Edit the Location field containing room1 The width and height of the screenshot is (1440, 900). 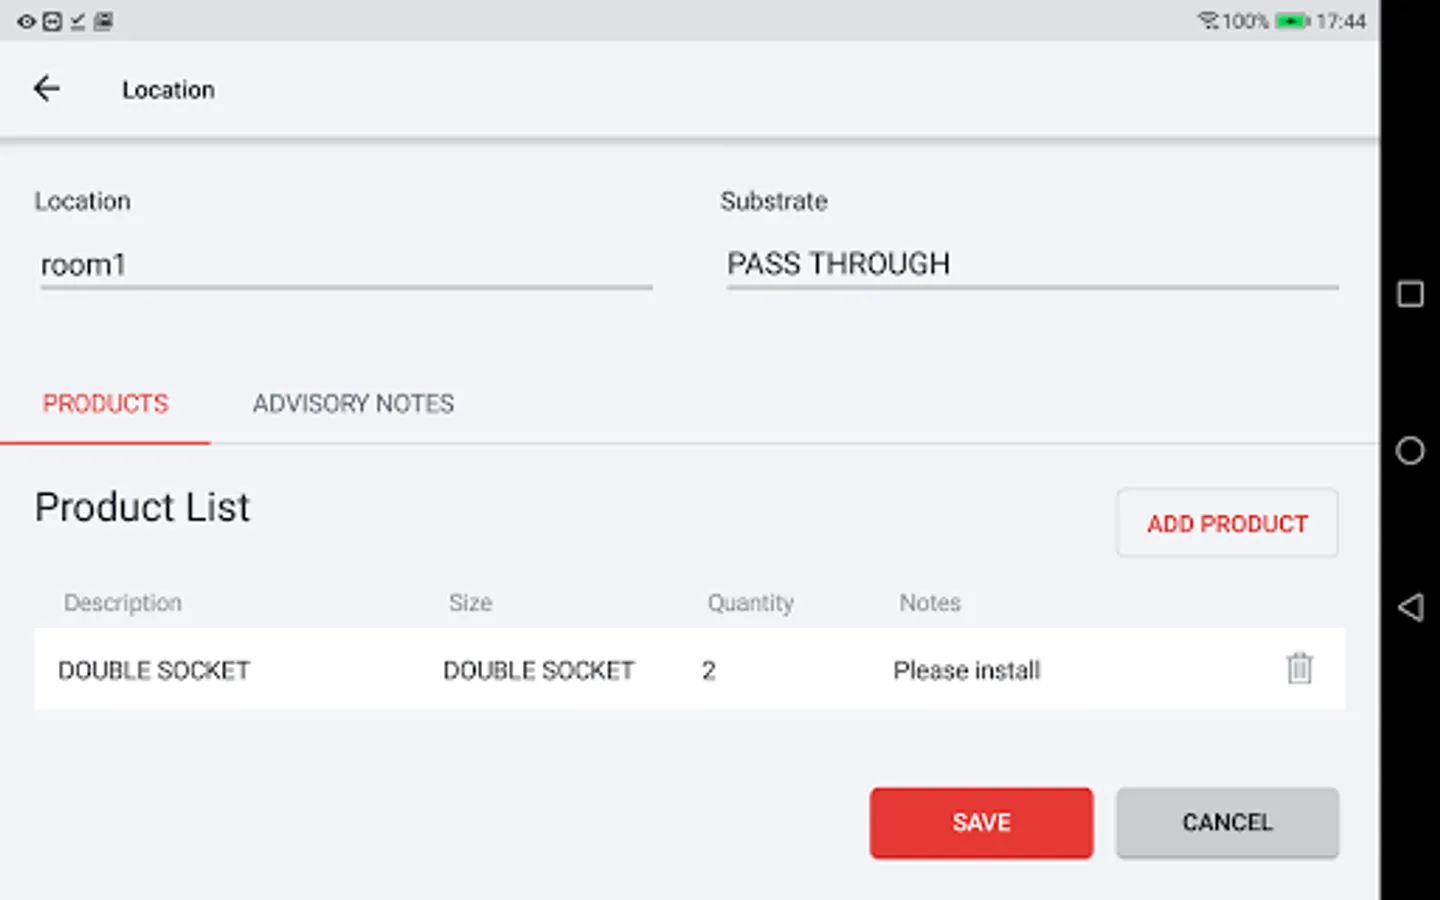pos(345,265)
